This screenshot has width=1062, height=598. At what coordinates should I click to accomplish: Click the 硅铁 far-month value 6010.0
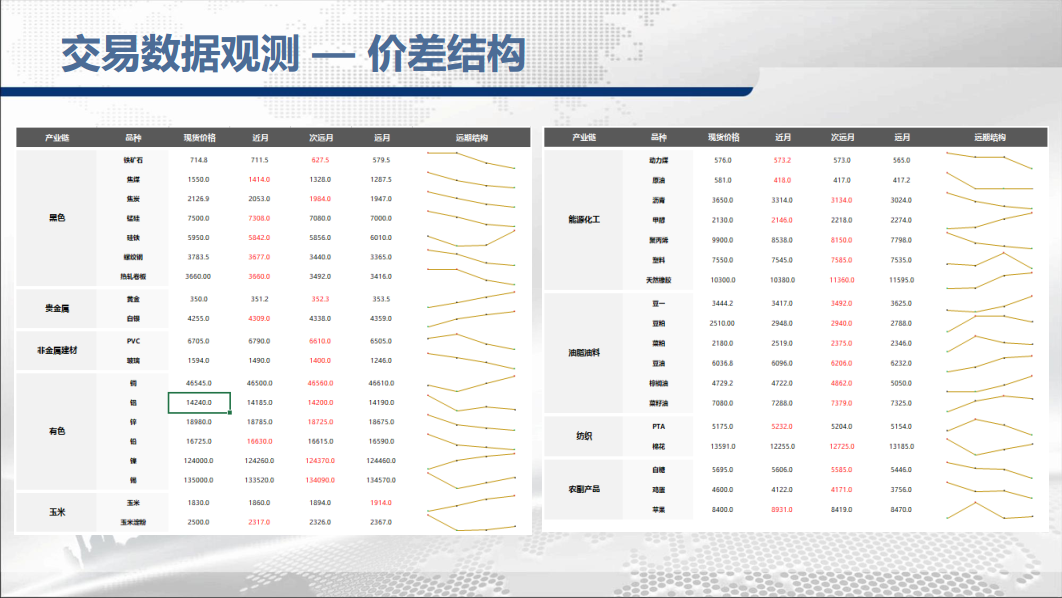[381, 238]
